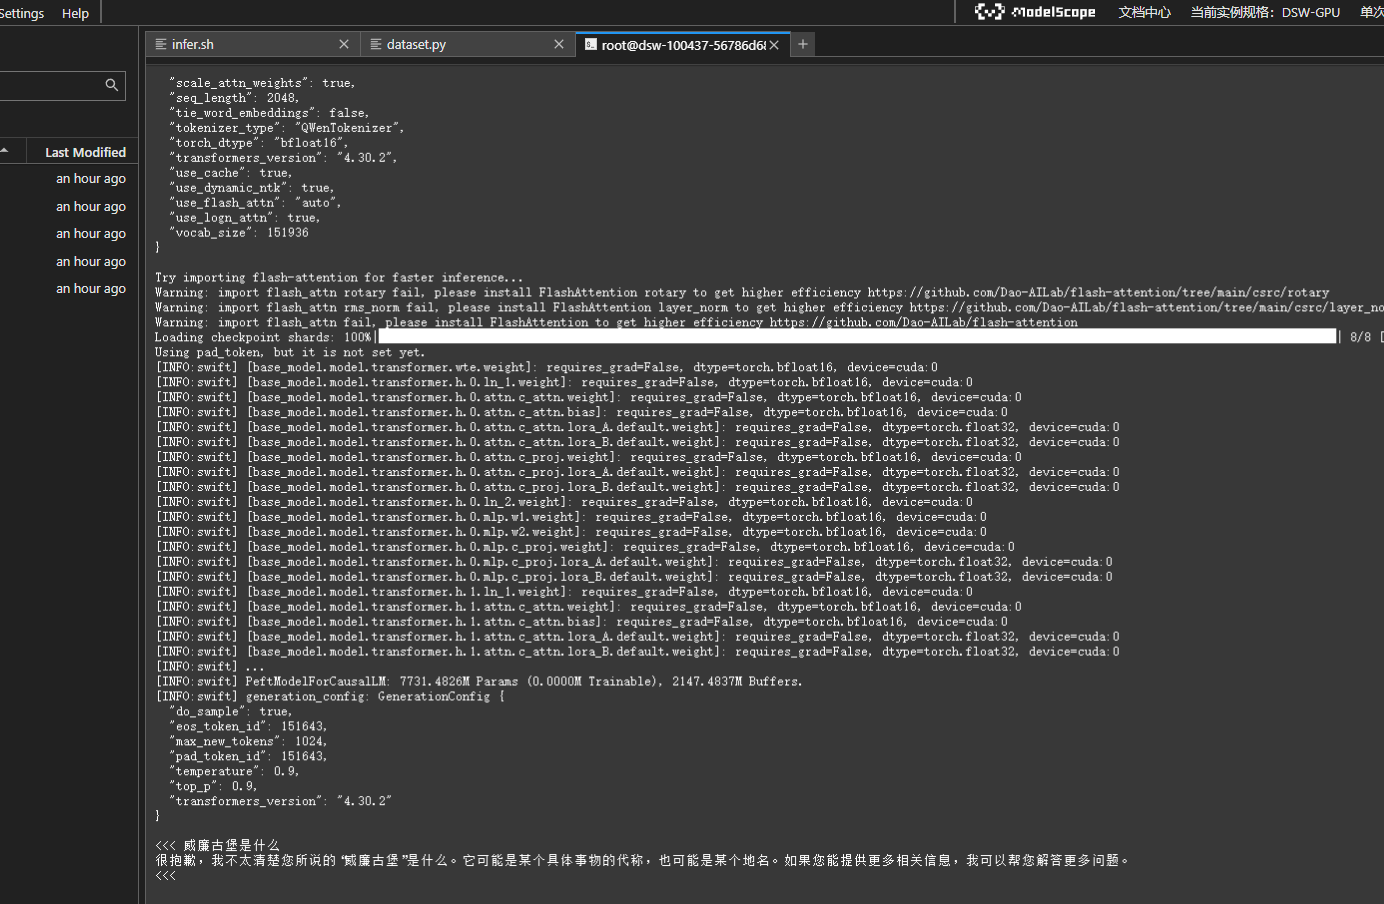The image size is (1384, 904).
Task: Click the "use_flash_attn": "auto" line
Action: tap(255, 203)
